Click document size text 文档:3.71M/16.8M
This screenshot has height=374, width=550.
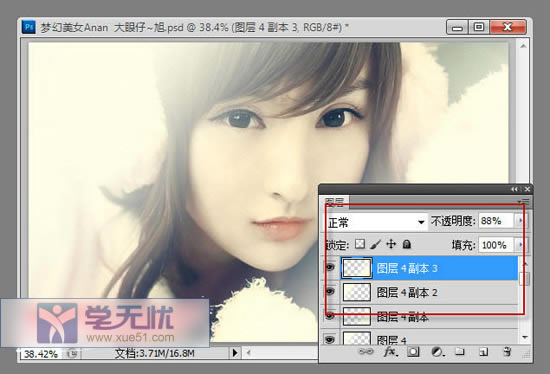[x=155, y=353]
